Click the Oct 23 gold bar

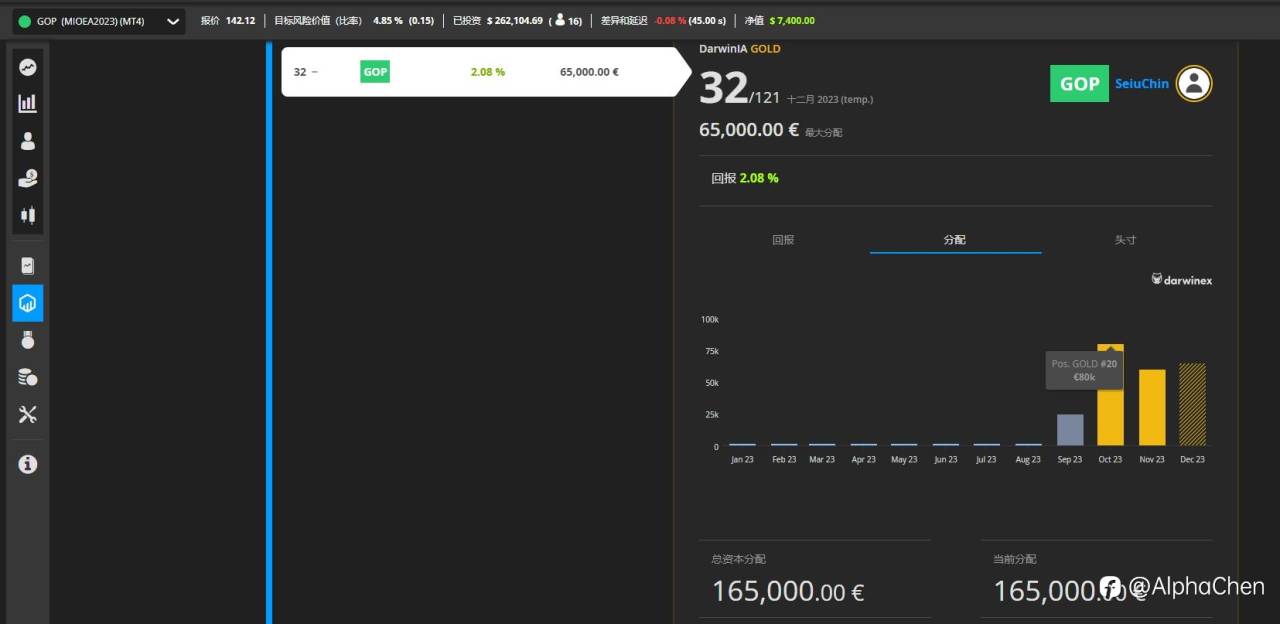[1111, 395]
